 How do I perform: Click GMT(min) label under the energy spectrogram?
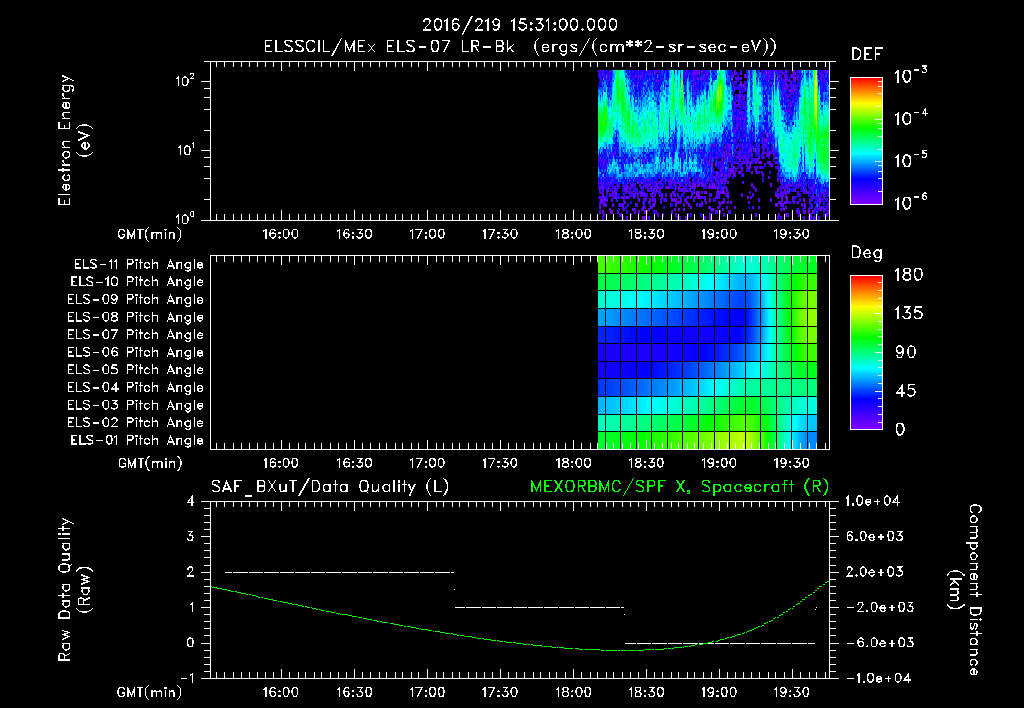click(x=150, y=234)
